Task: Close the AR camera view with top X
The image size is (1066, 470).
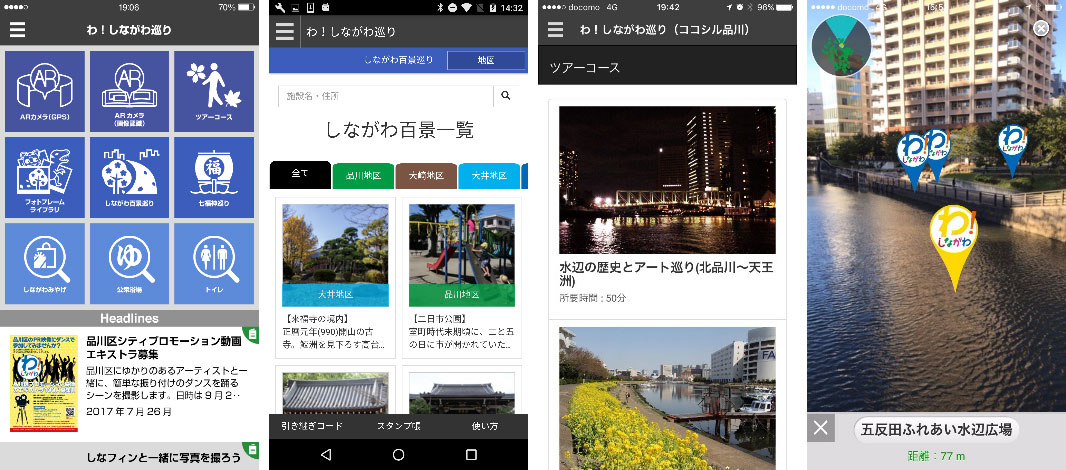Action: click(1040, 28)
